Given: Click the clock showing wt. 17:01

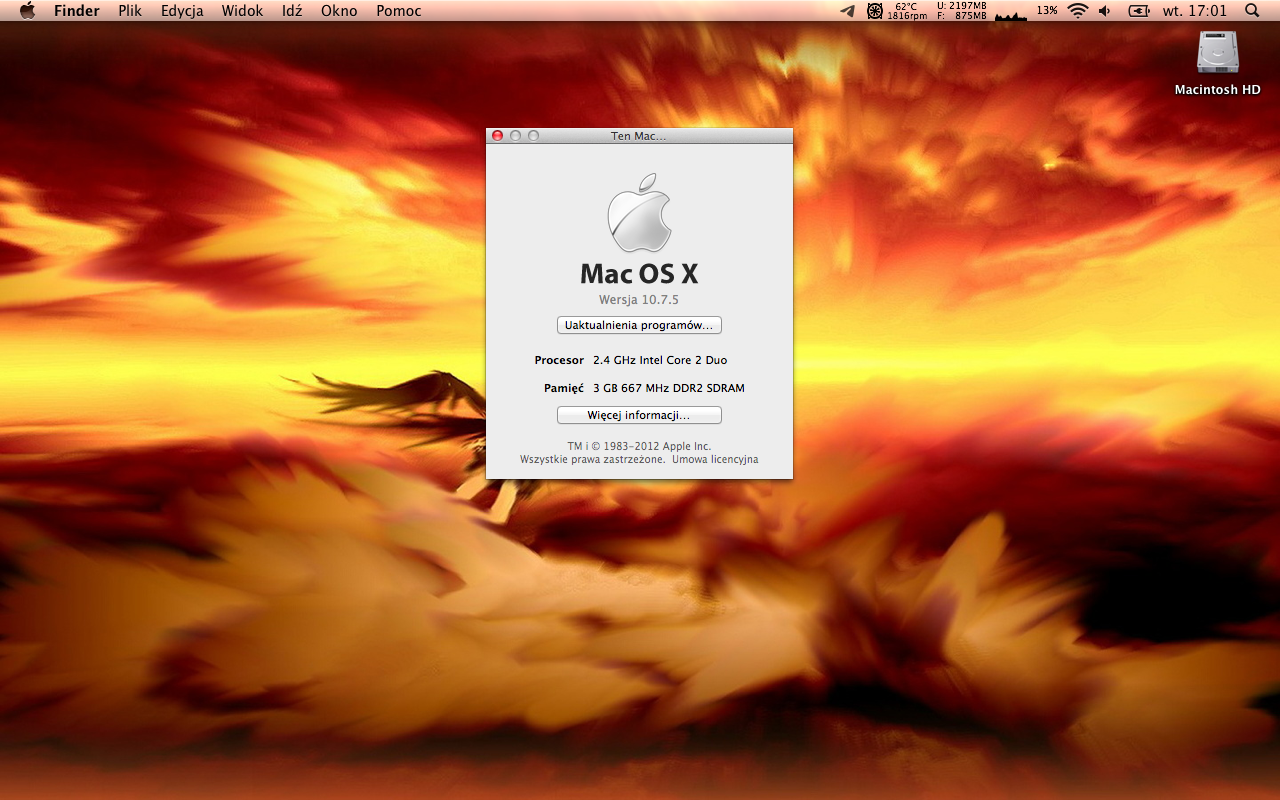Looking at the screenshot, I should pyautogui.click(x=1195, y=11).
